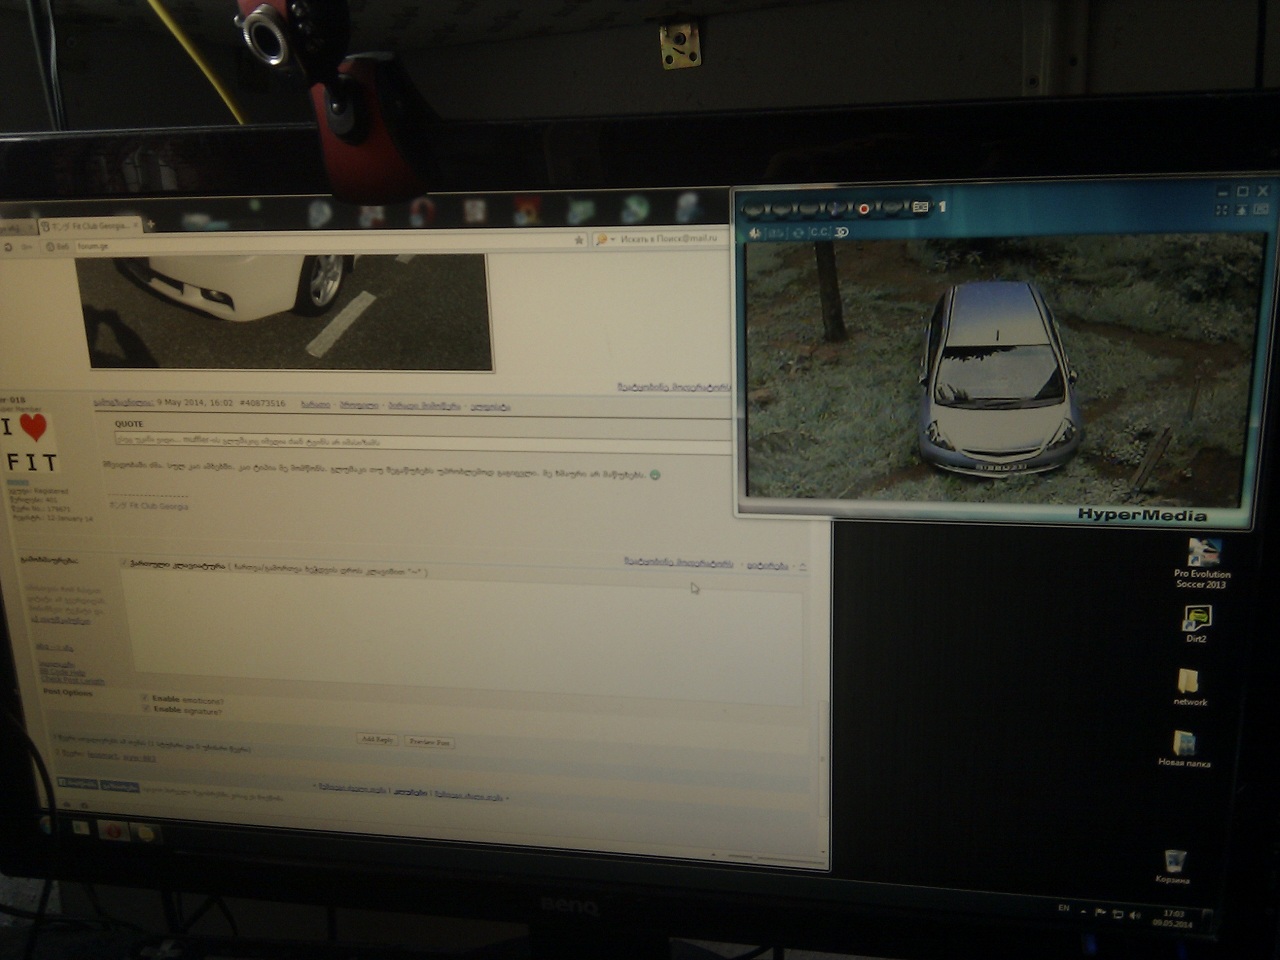Click the eject icon in HyperMedia window
The height and width of the screenshot is (960, 1280).
pyautogui.click(x=1242, y=210)
